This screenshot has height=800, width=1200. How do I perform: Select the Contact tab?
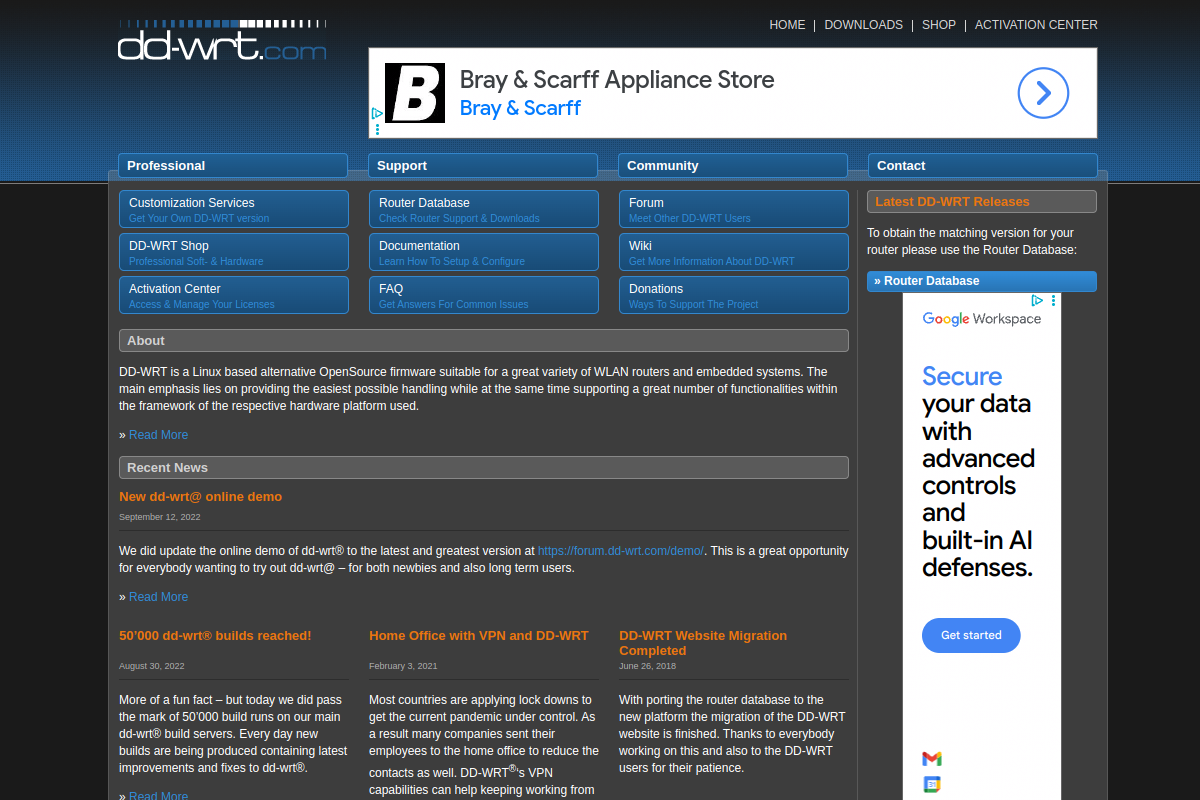coord(983,166)
